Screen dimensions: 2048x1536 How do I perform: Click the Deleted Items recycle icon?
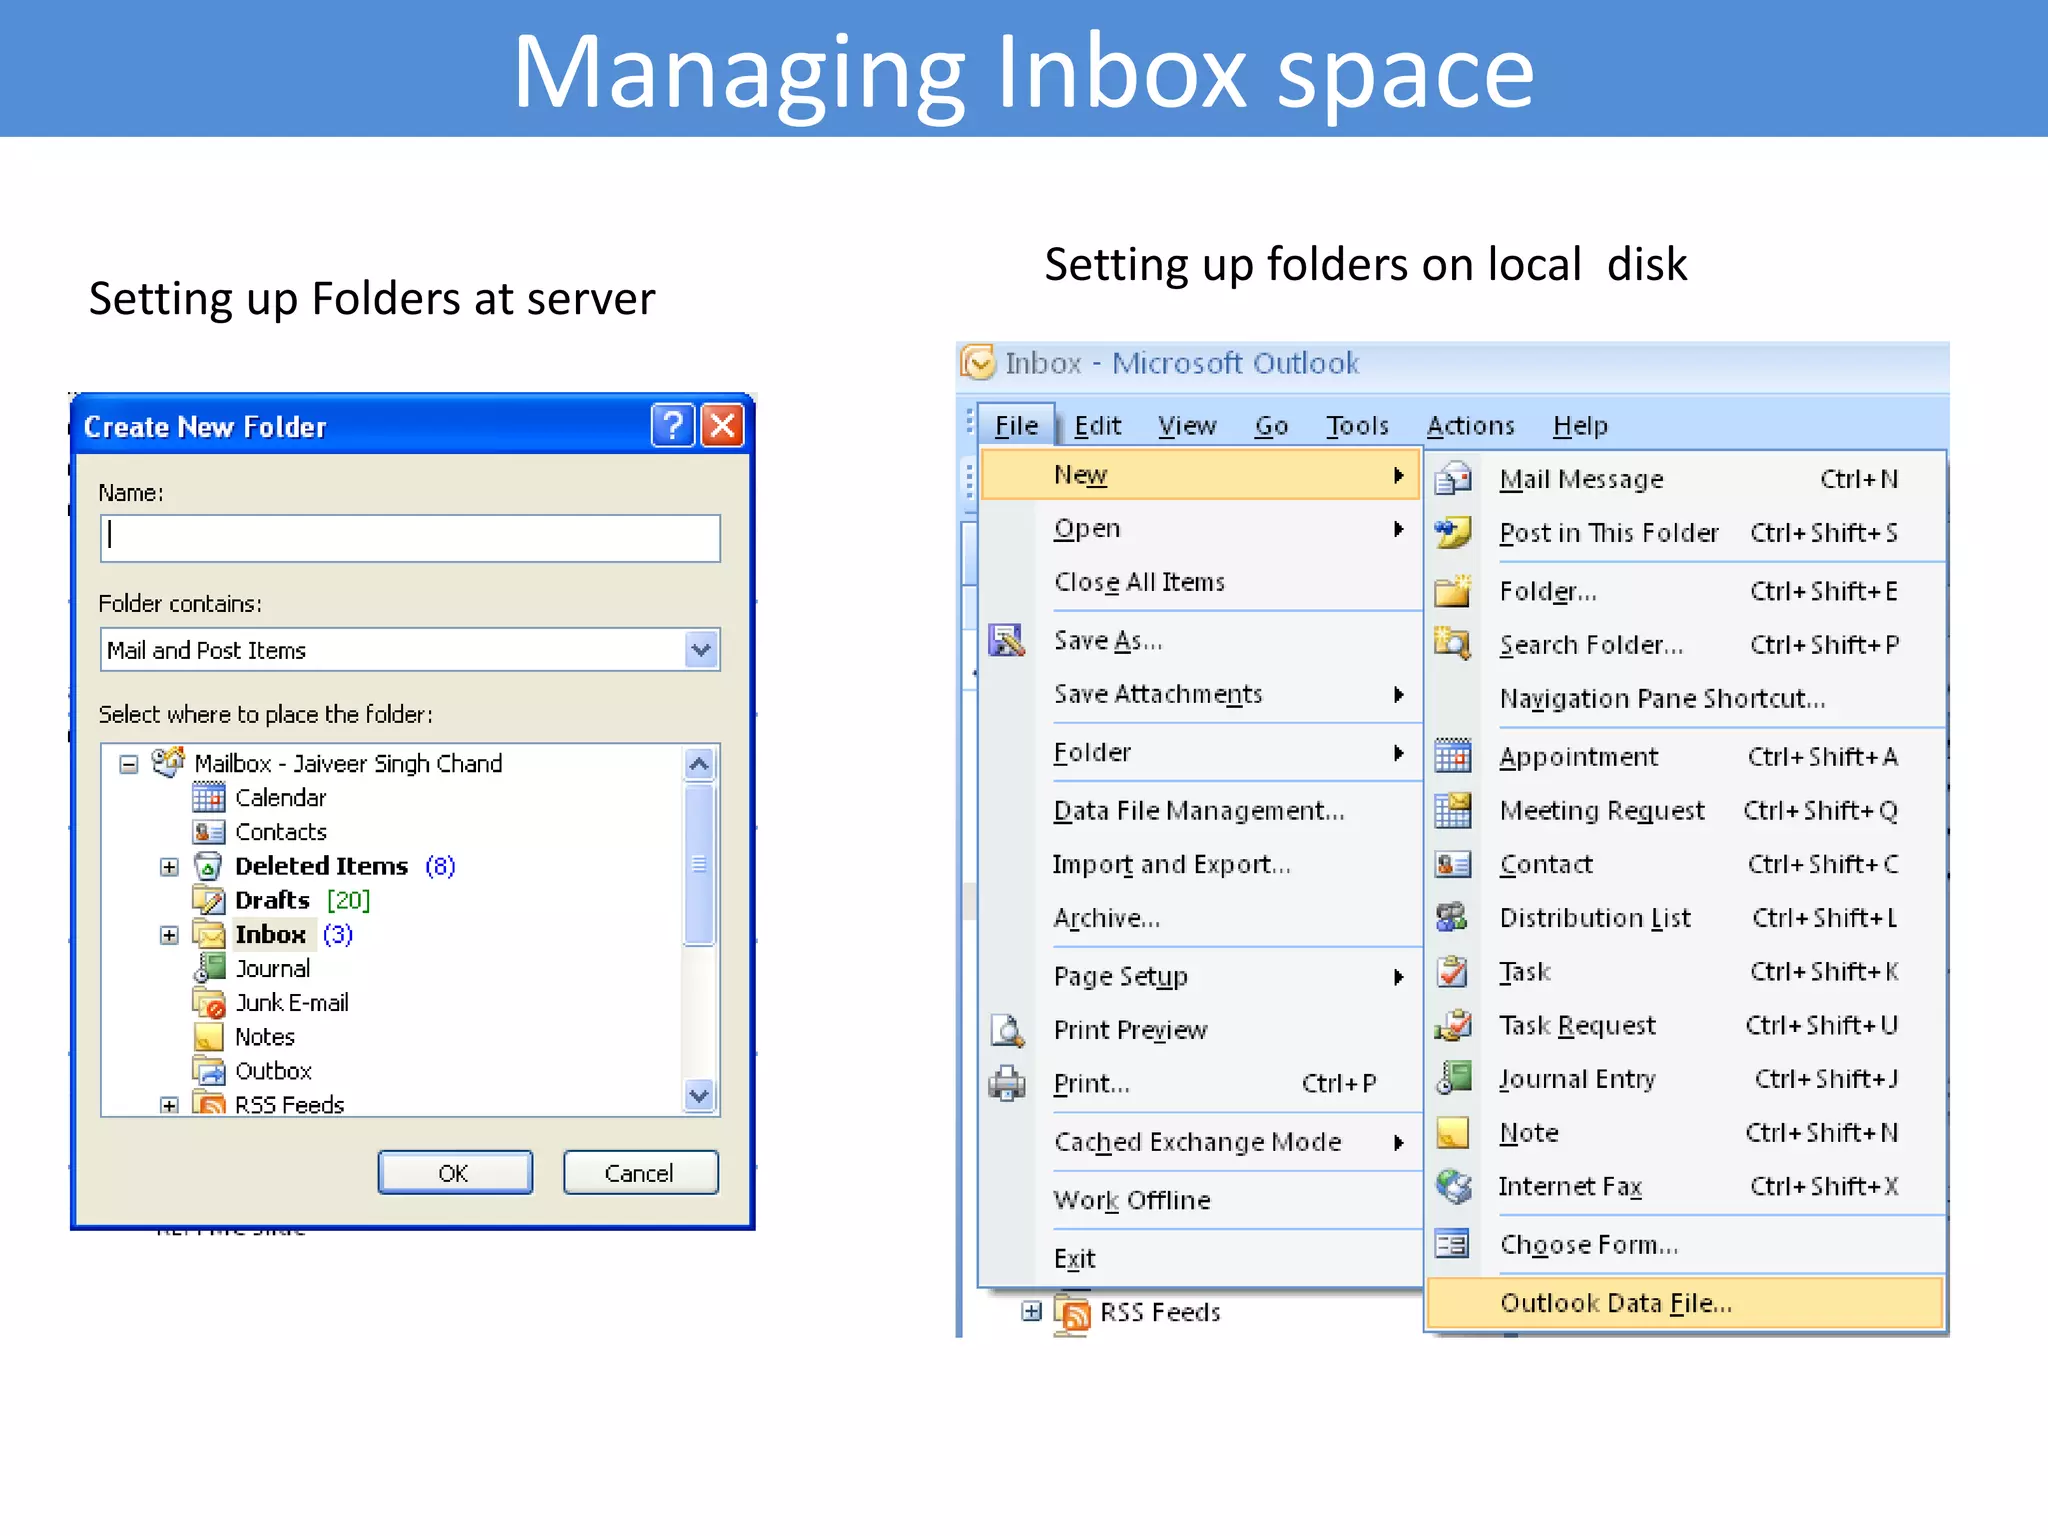click(x=208, y=865)
